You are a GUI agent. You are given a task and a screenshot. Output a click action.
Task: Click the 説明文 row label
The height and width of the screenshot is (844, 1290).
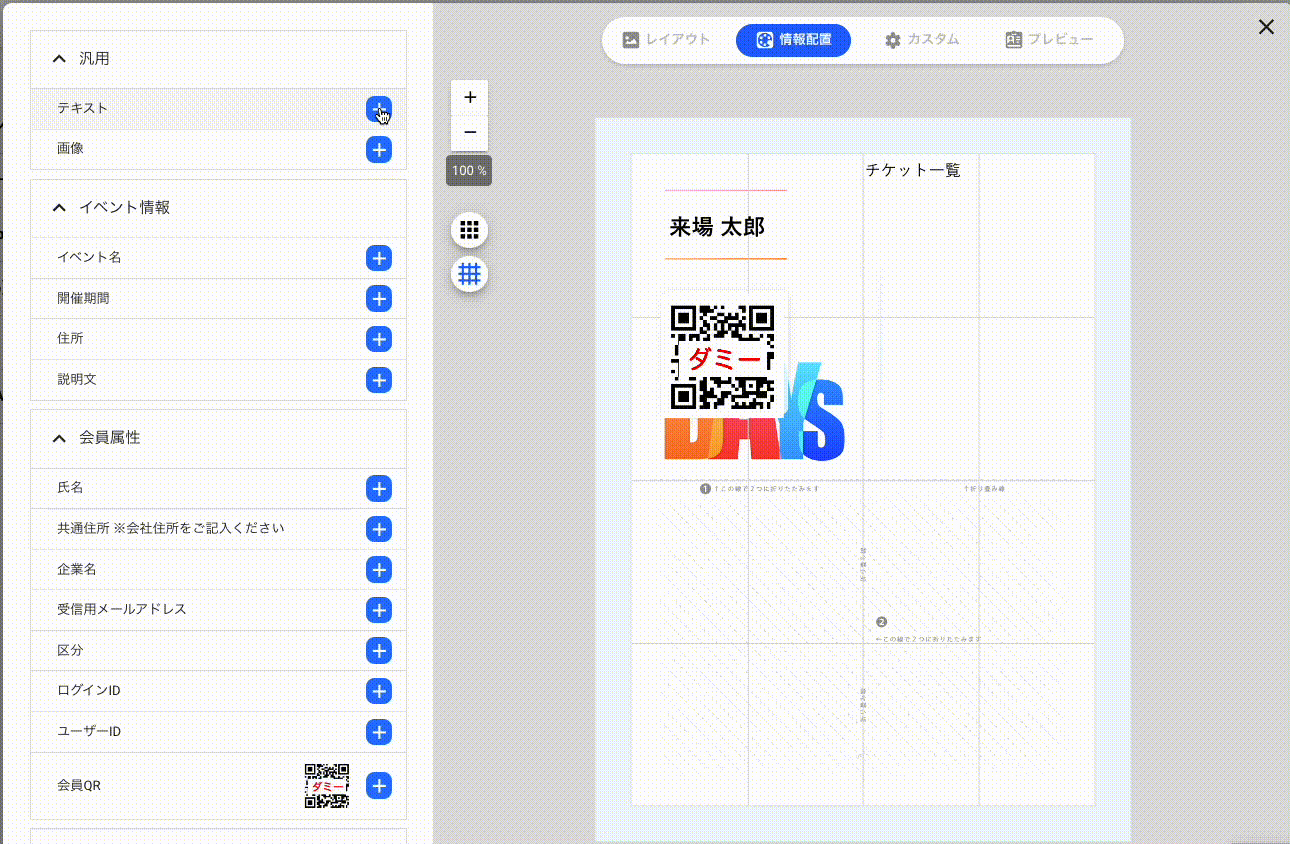pos(77,379)
